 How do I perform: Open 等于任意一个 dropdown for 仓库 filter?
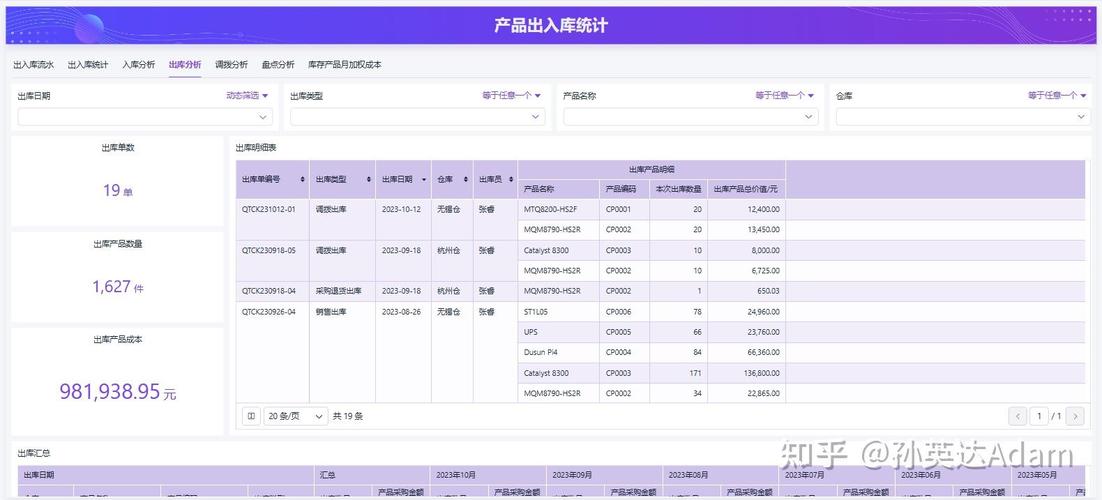[1057, 96]
